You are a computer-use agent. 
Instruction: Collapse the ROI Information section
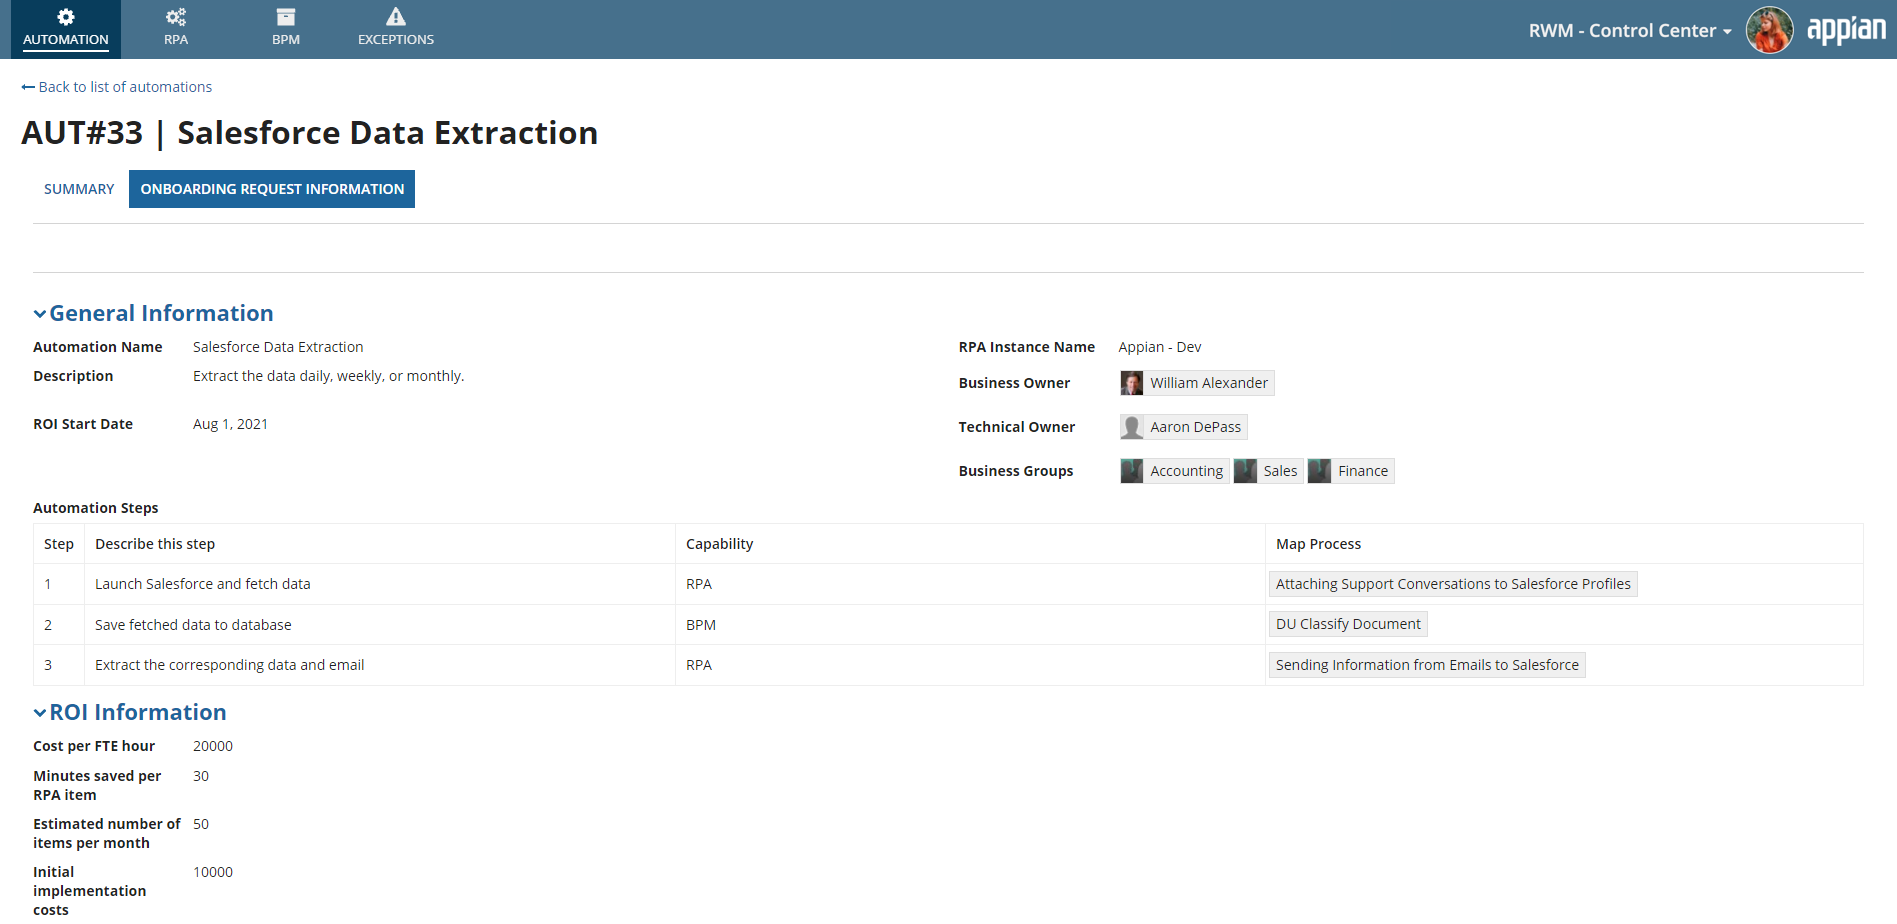click(40, 713)
